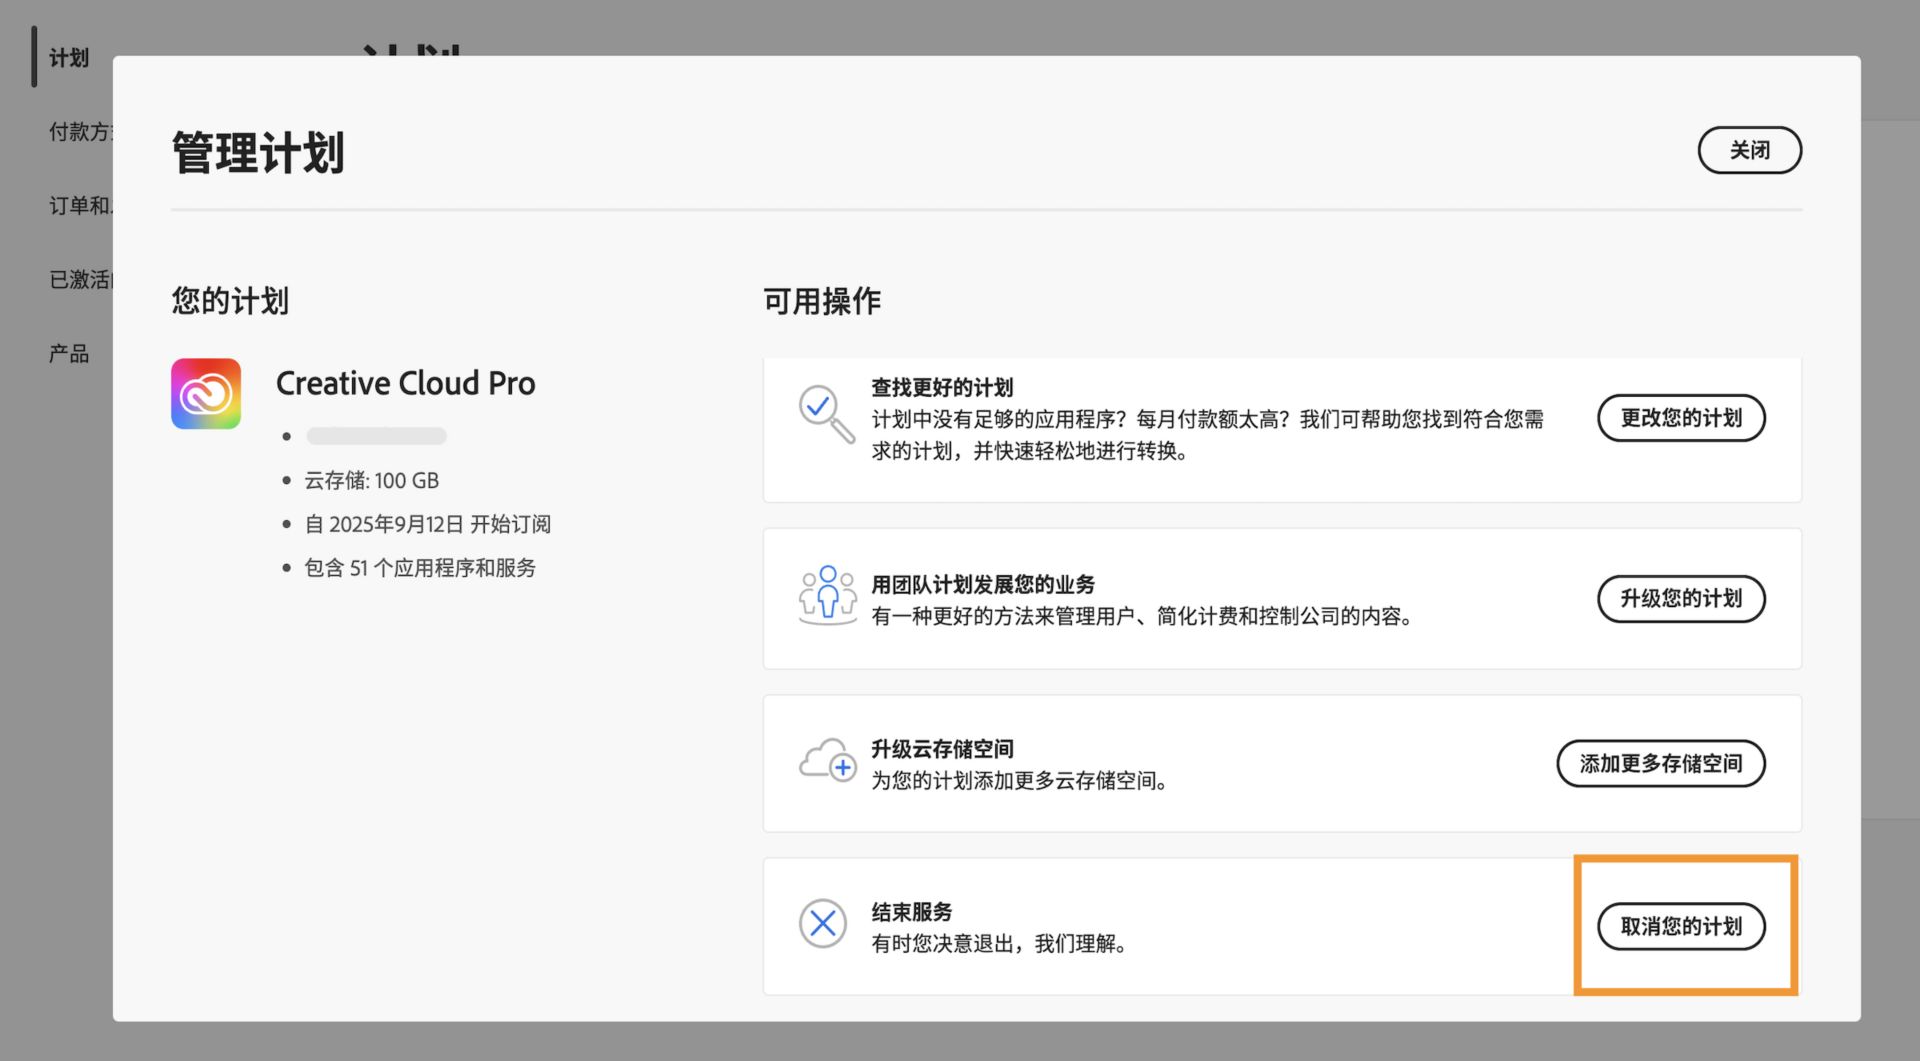The height and width of the screenshot is (1061, 1920).
Task: Select 产品 in the left sidebar
Action: click(x=66, y=352)
